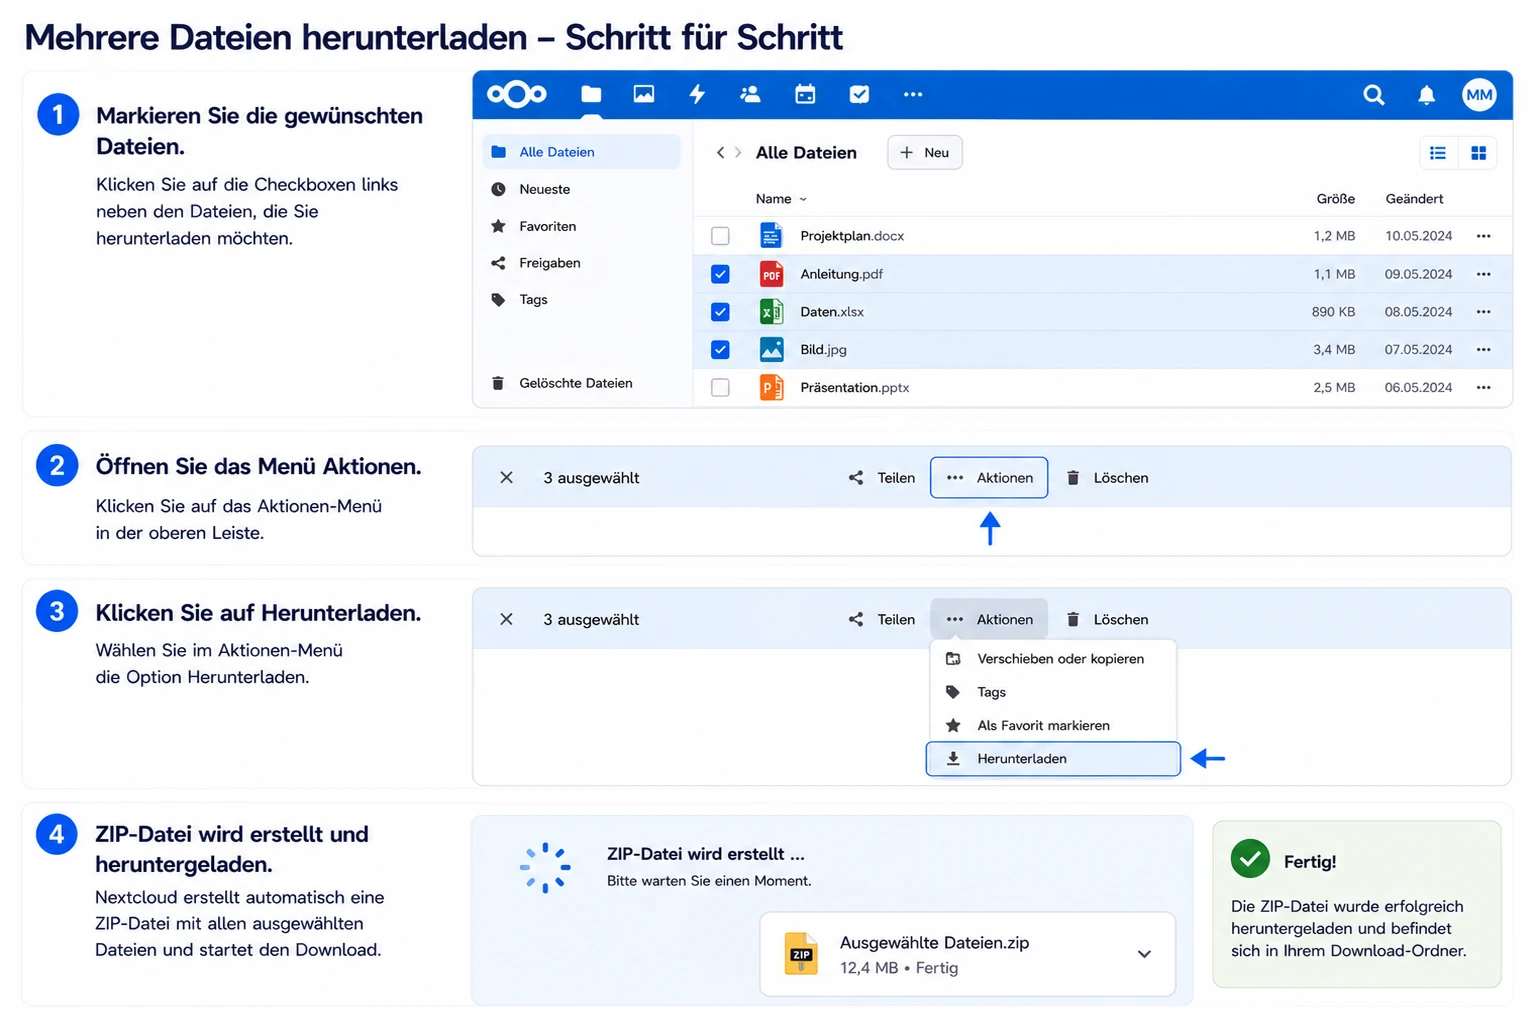Click file name Anleitung.pdf
The height and width of the screenshot is (1024, 1535).
(841, 274)
